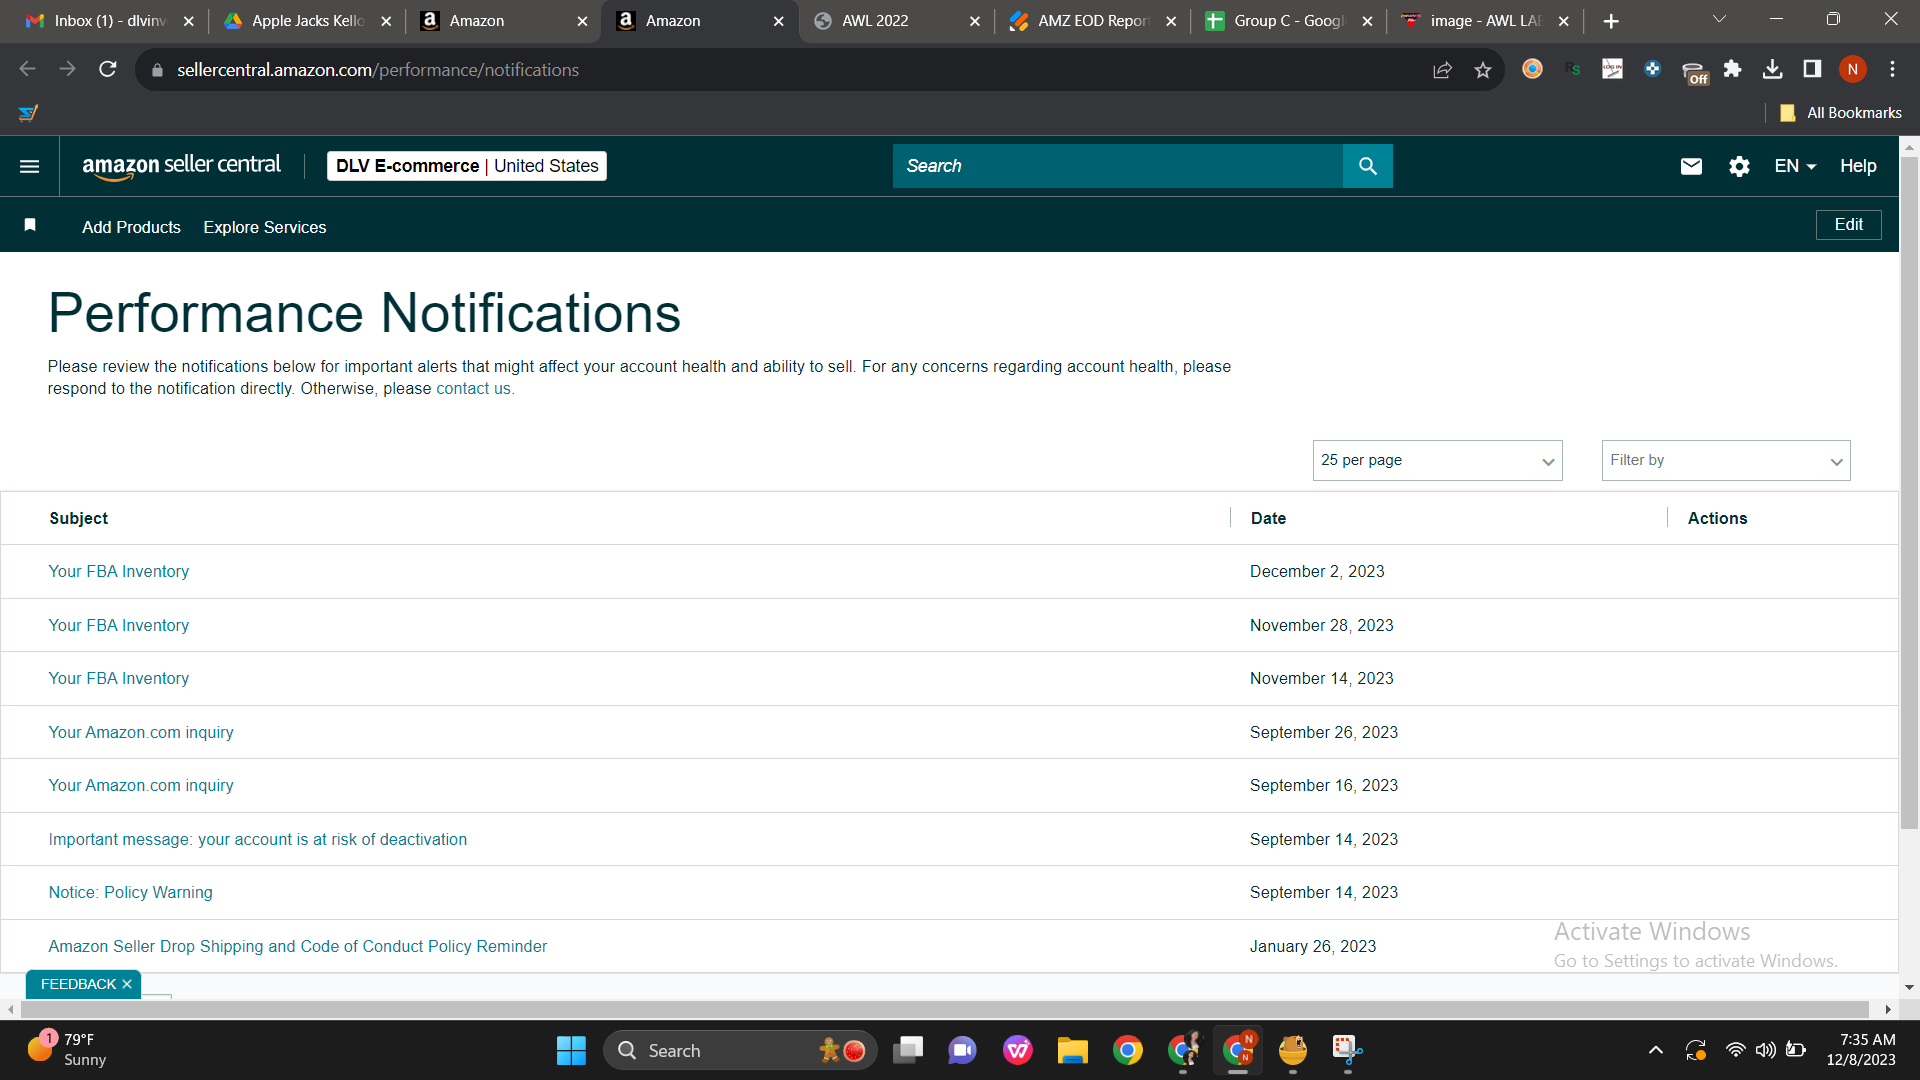Viewport: 1920px width, 1080px height.
Task: Open the Help link
Action: [1858, 166]
